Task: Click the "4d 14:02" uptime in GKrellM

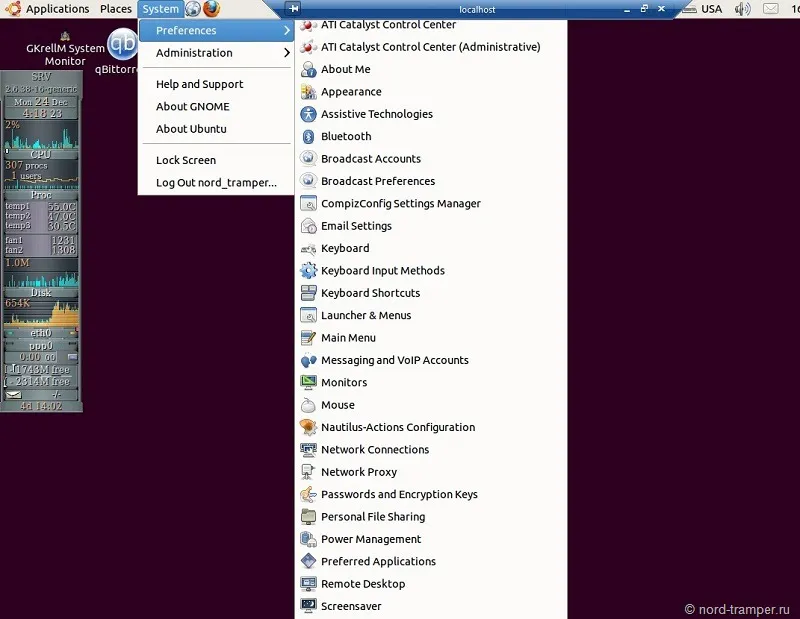Action: [41, 406]
